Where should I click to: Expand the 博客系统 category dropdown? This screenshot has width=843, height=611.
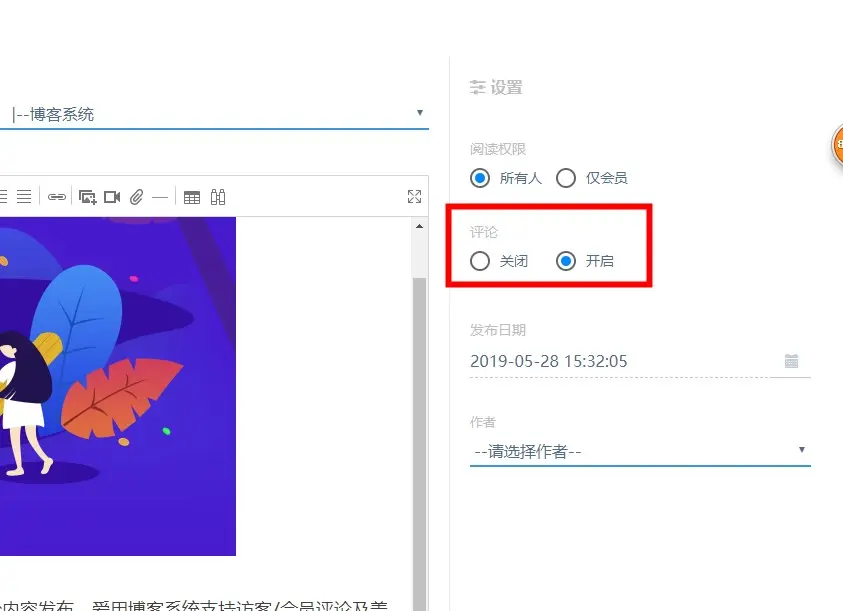click(x=215, y=114)
